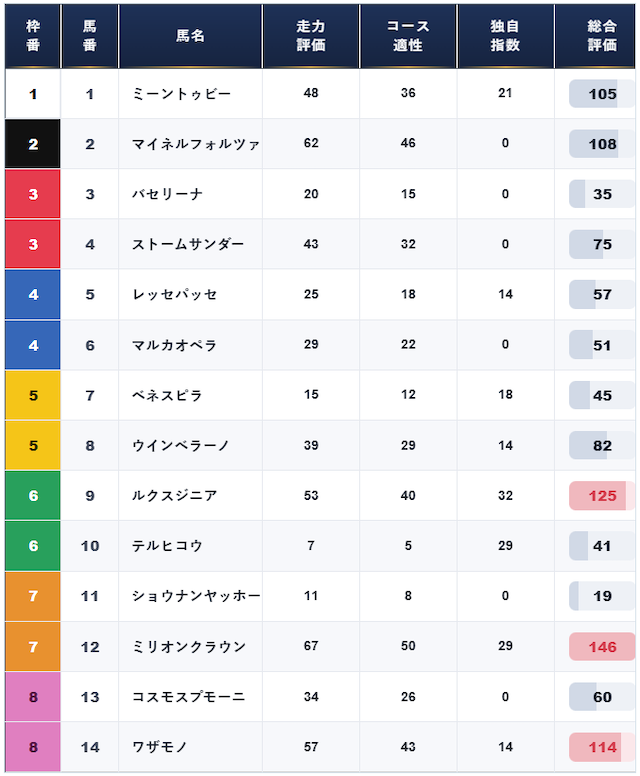This screenshot has width=640, height=776.
Task: Select horse name ミーントゥビー
Action: coord(181,94)
